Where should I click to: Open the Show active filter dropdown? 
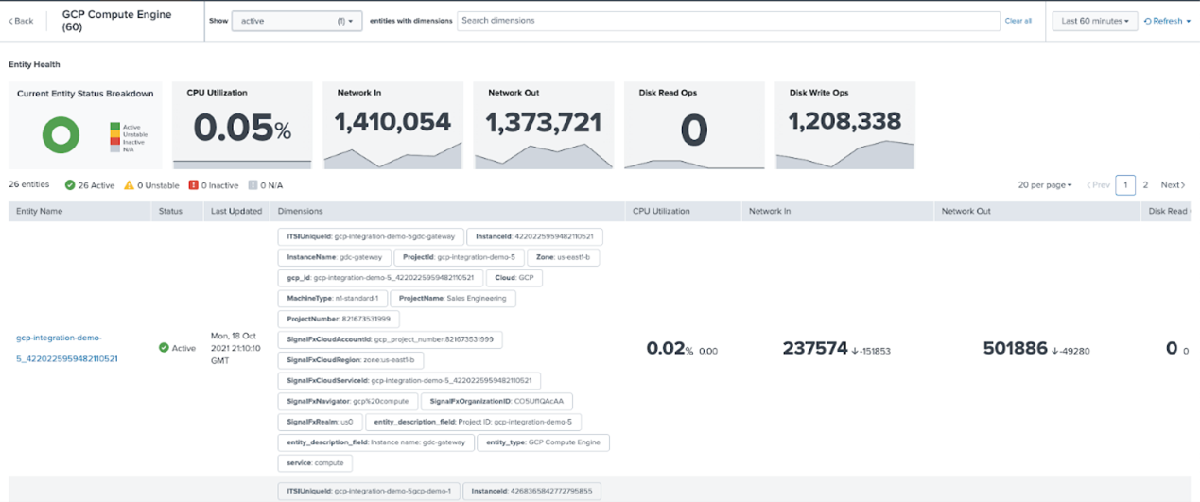[x=296, y=21]
